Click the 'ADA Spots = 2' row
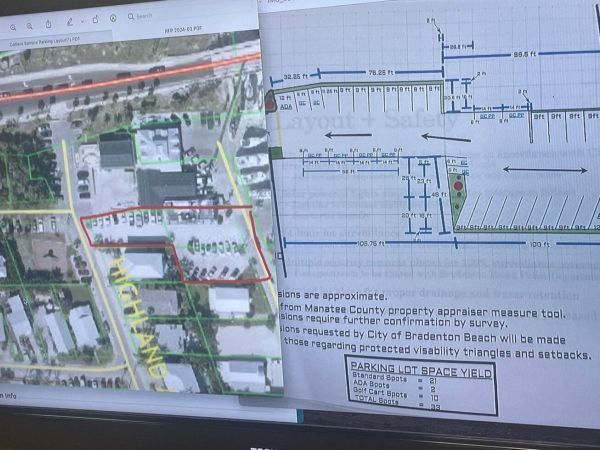 click(394, 386)
